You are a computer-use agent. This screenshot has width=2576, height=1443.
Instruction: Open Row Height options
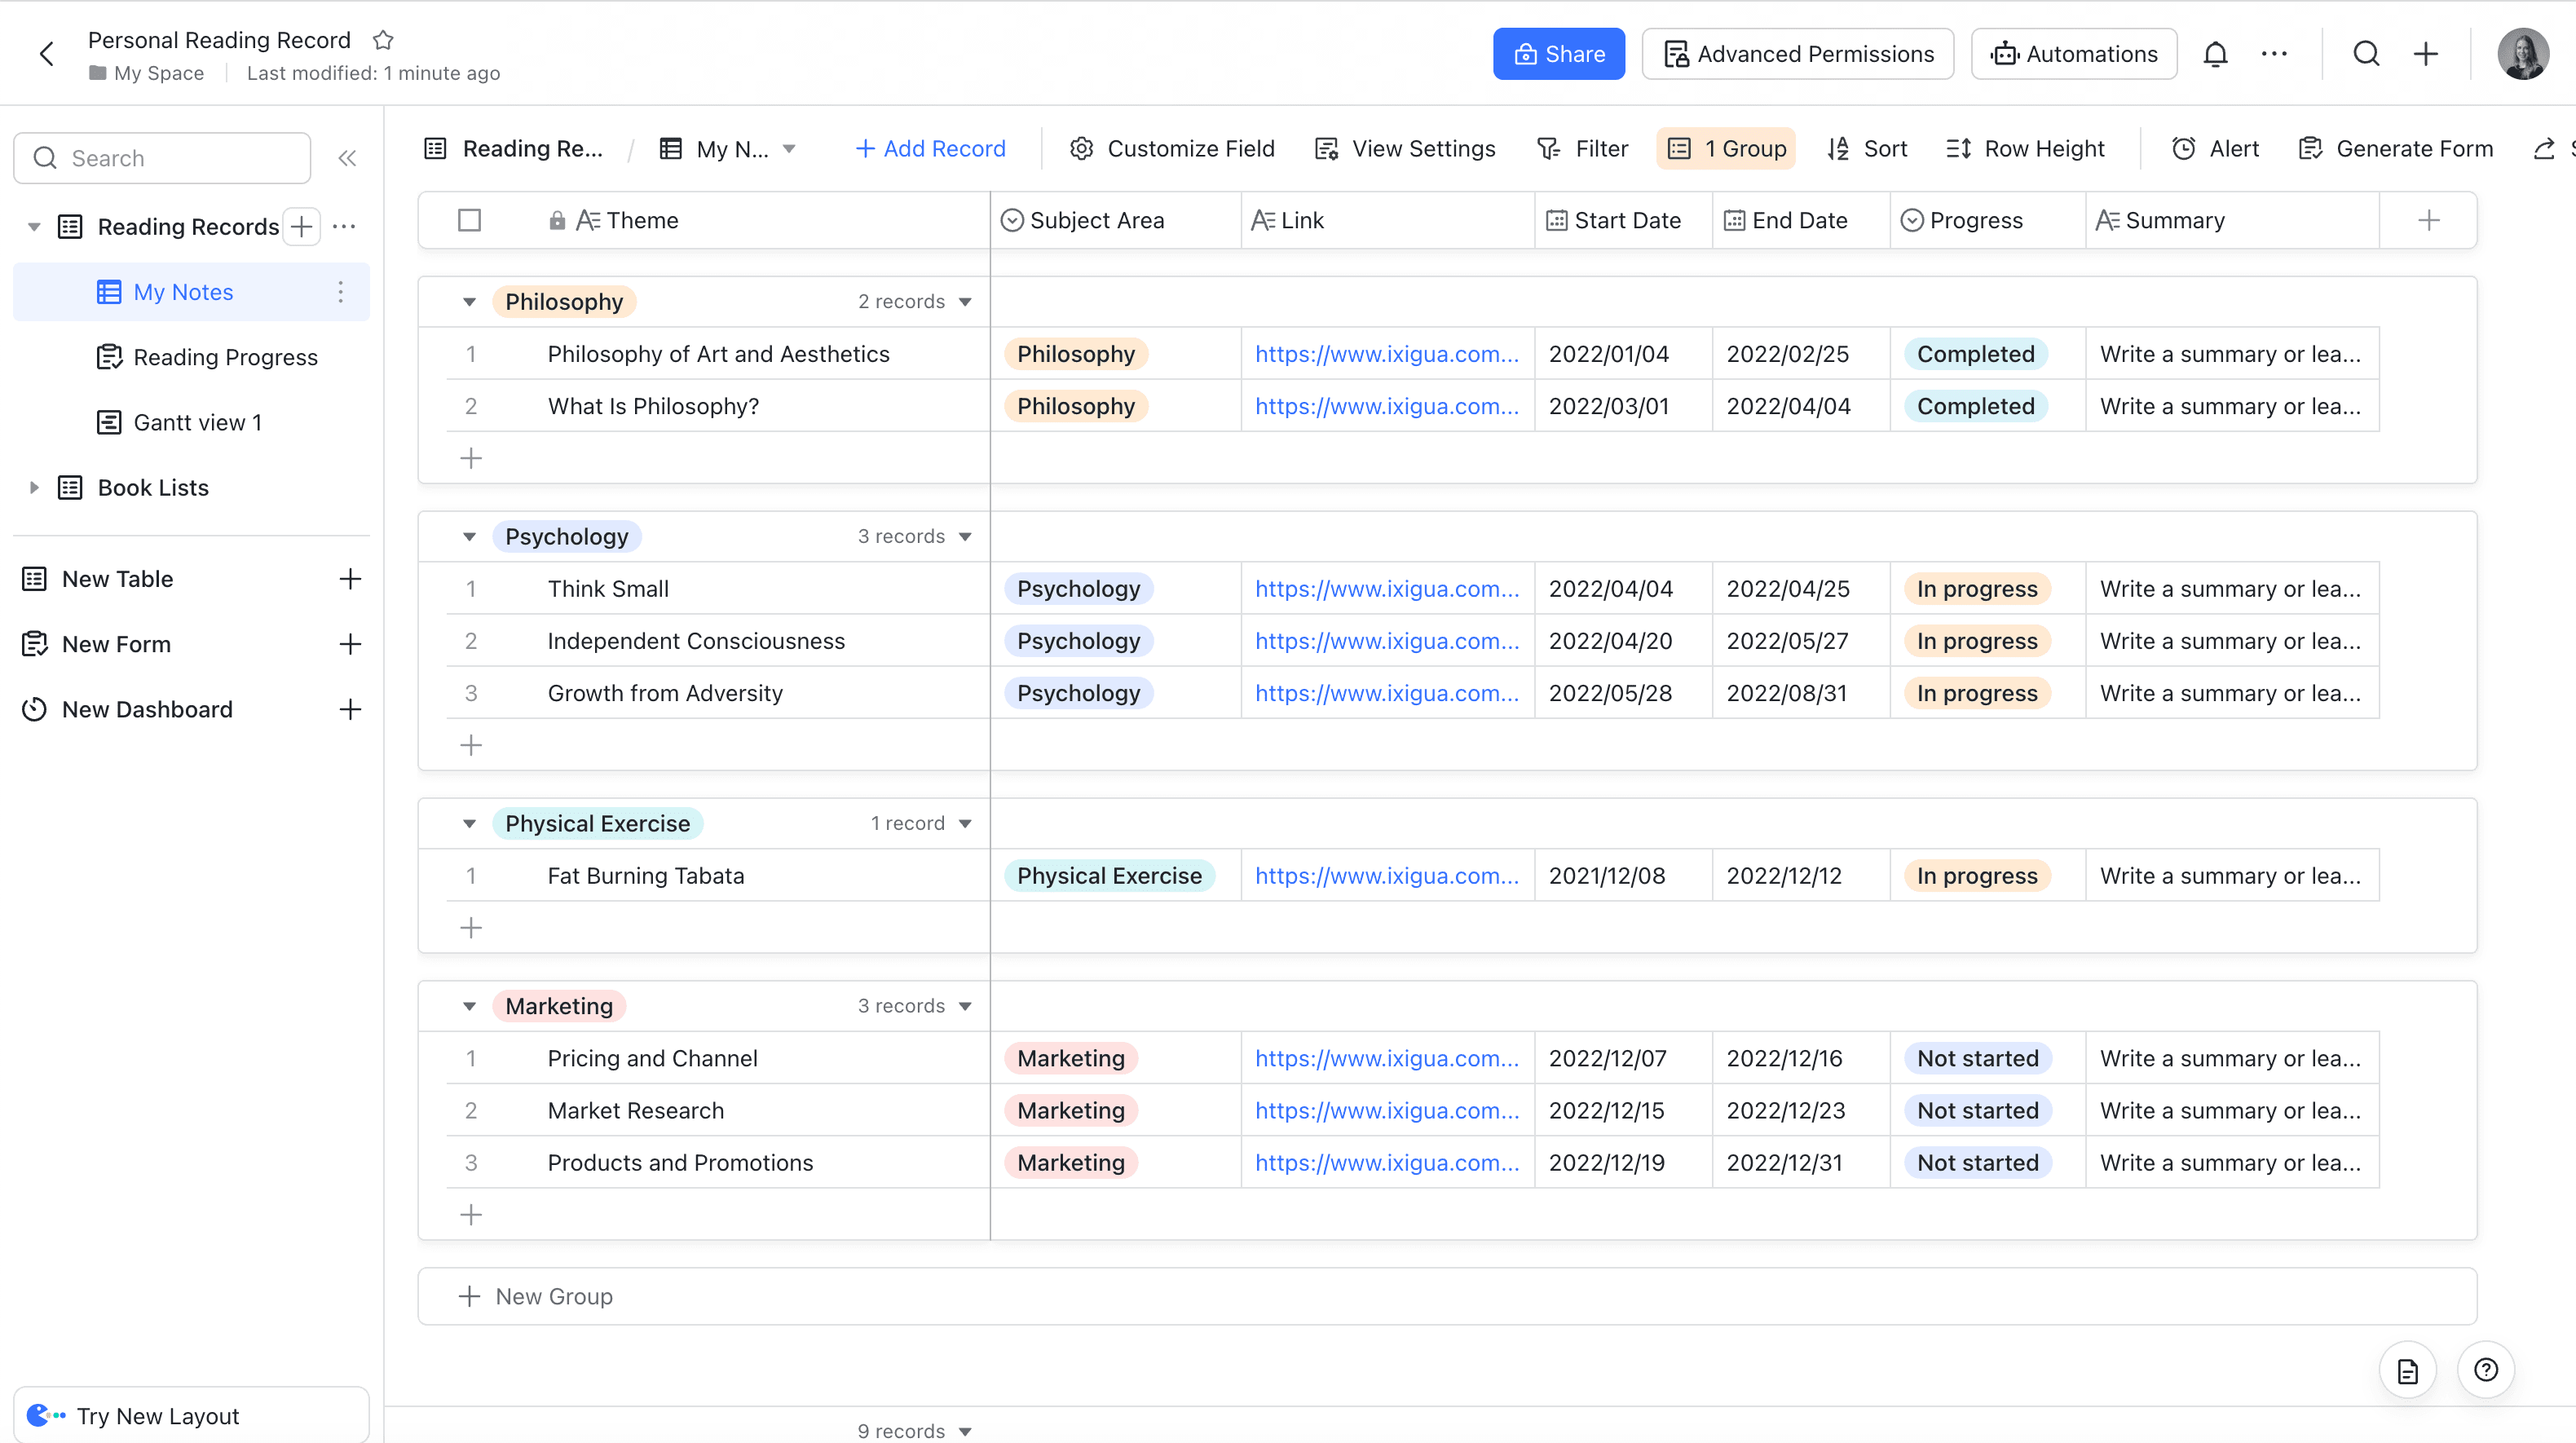pyautogui.click(x=2025, y=148)
